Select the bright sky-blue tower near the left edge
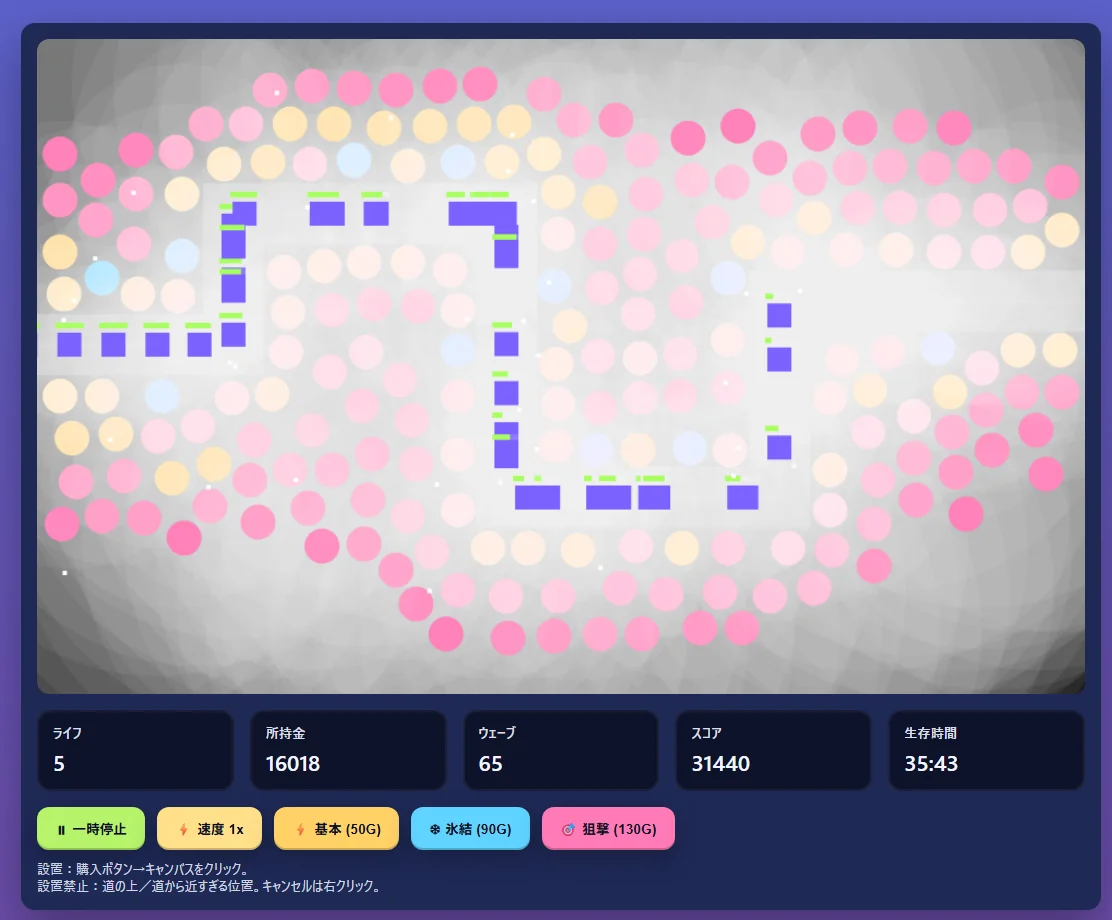The image size is (1112, 920). click(x=102, y=277)
